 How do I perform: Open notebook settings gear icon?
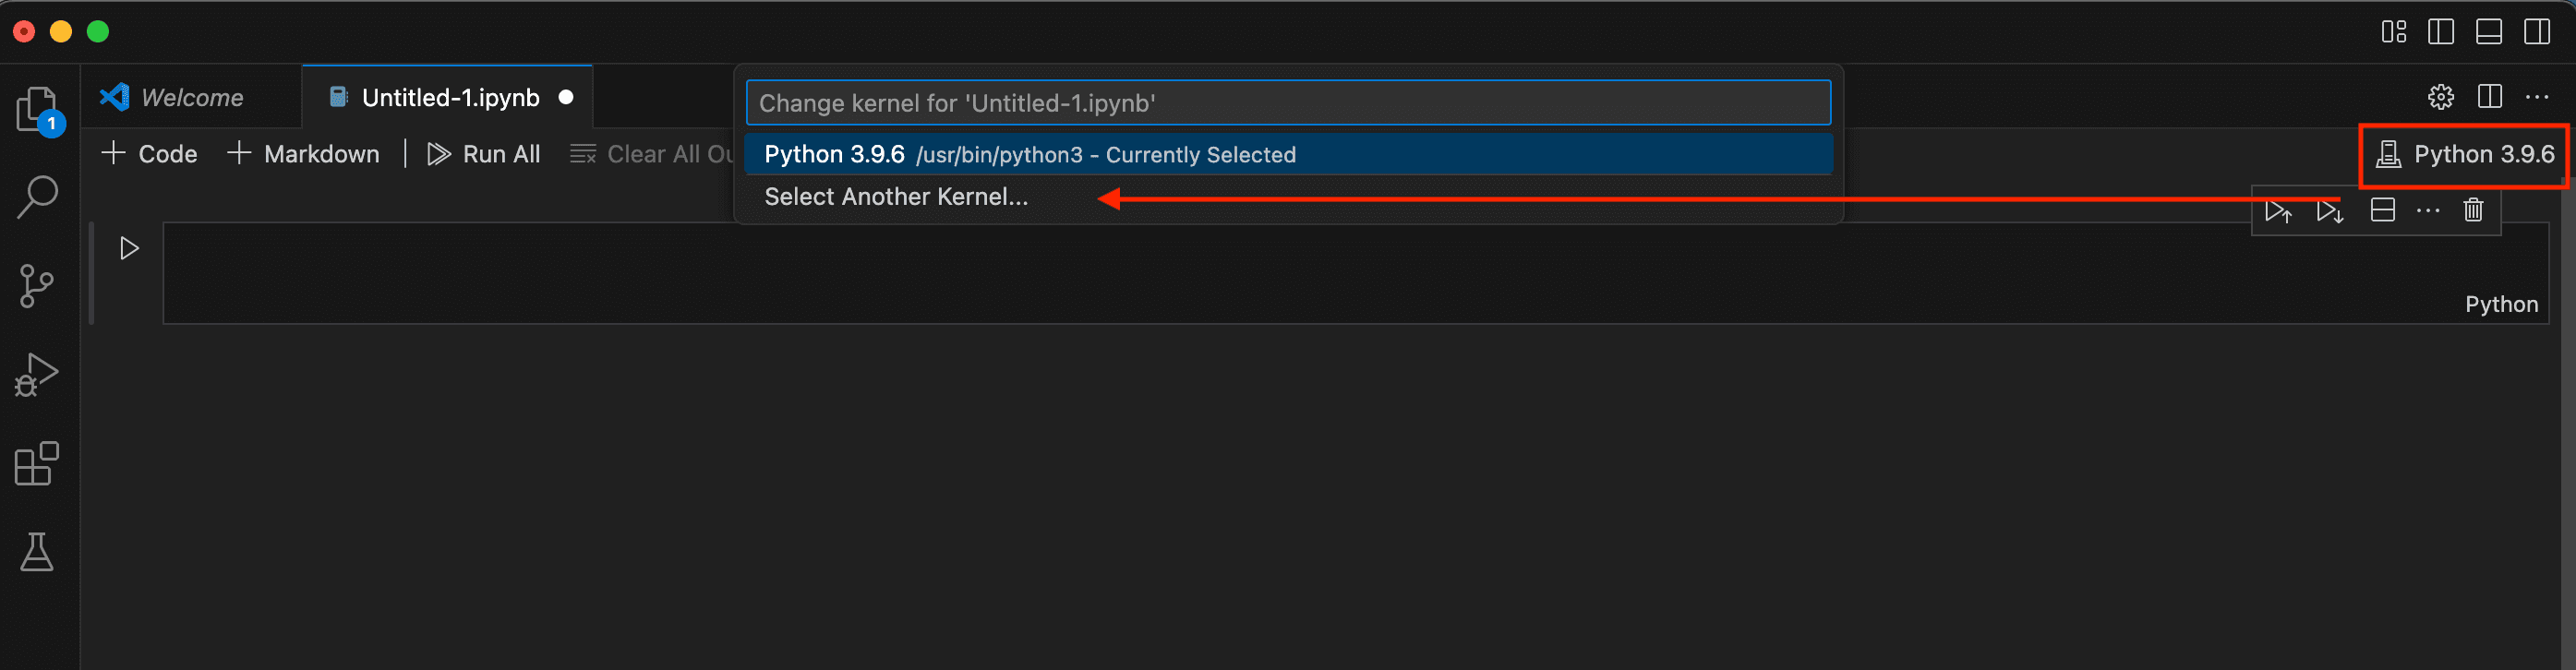[2441, 97]
